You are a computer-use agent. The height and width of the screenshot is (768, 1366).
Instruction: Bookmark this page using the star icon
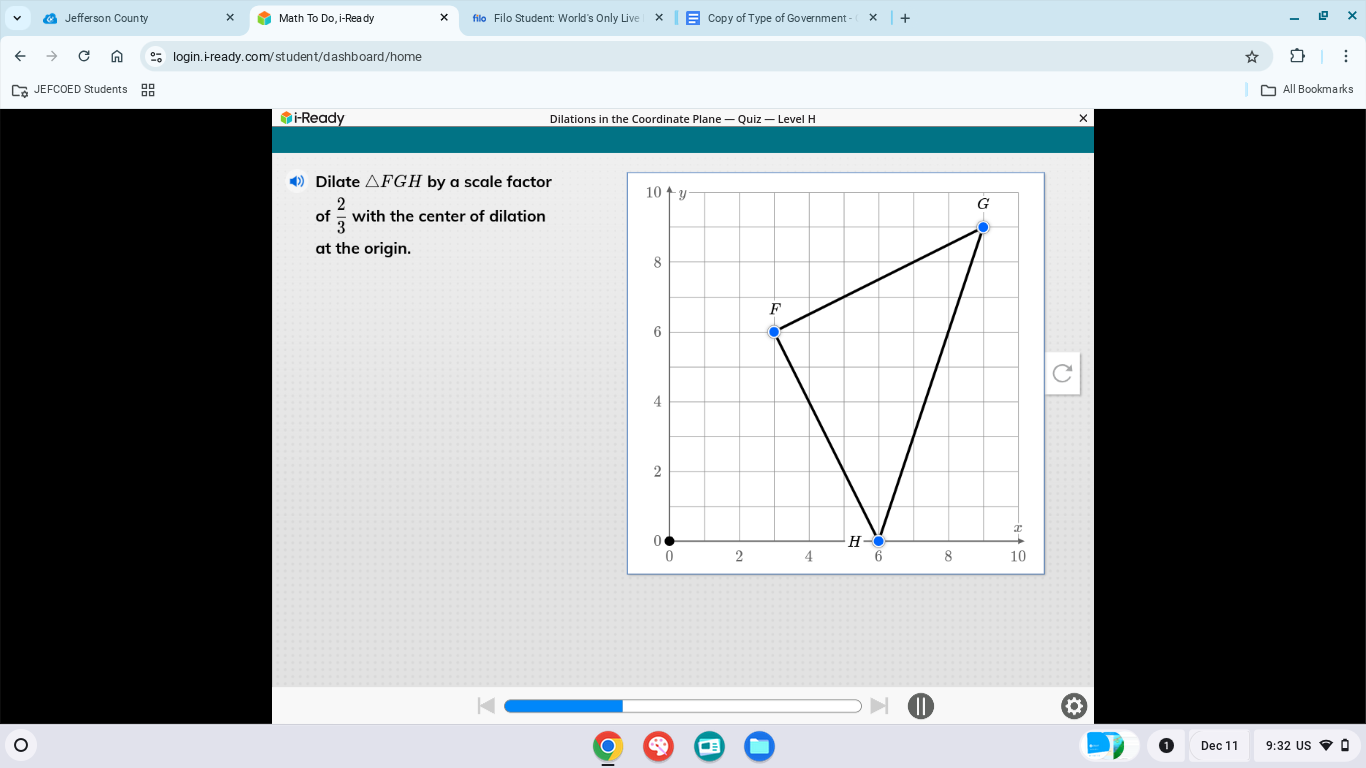(x=1251, y=57)
